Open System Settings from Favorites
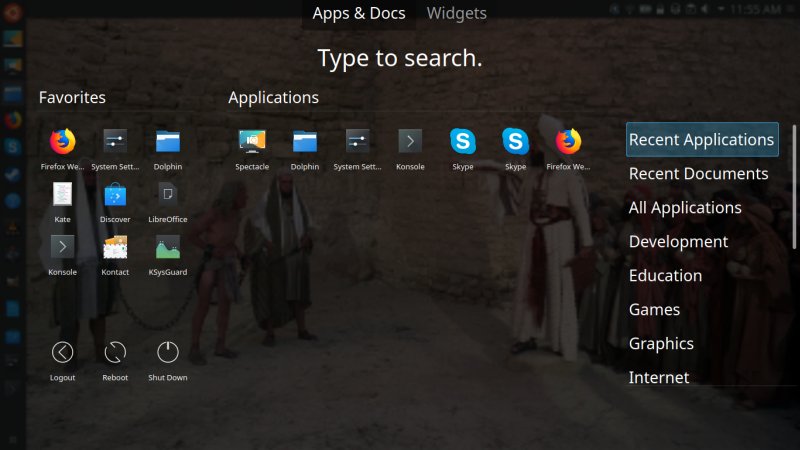800x450 pixels. [x=115, y=142]
